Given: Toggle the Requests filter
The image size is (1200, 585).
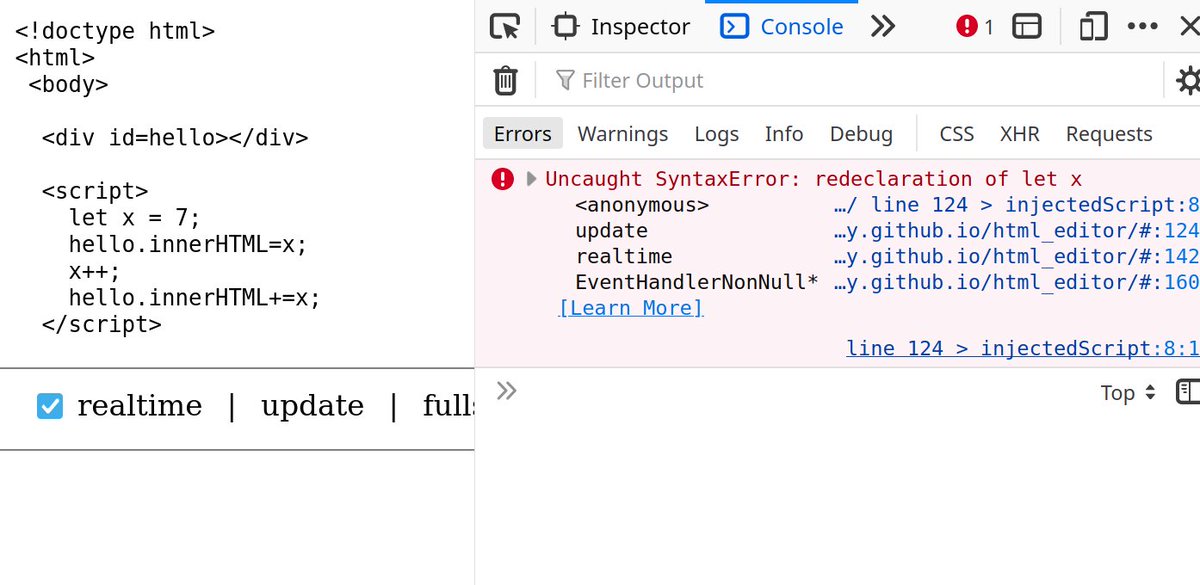Looking at the screenshot, I should [1109, 134].
